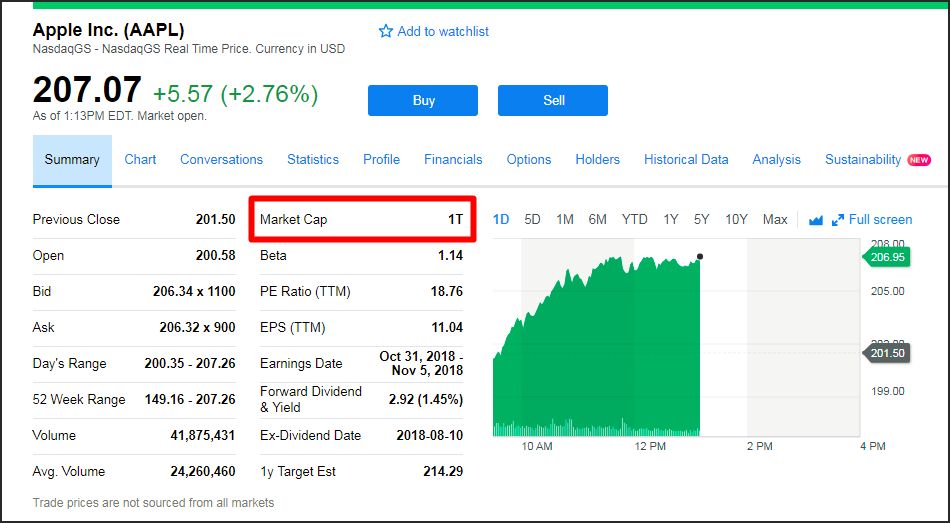This screenshot has height=523, width=950.
Task: Open the Conversations tab
Action: click(x=221, y=159)
